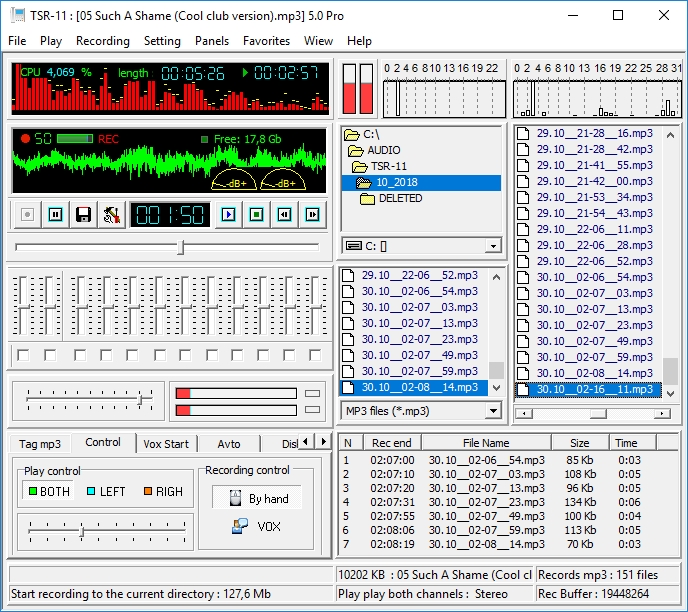
Task: Select the TSR-11 folder in the tree
Action: 380,166
